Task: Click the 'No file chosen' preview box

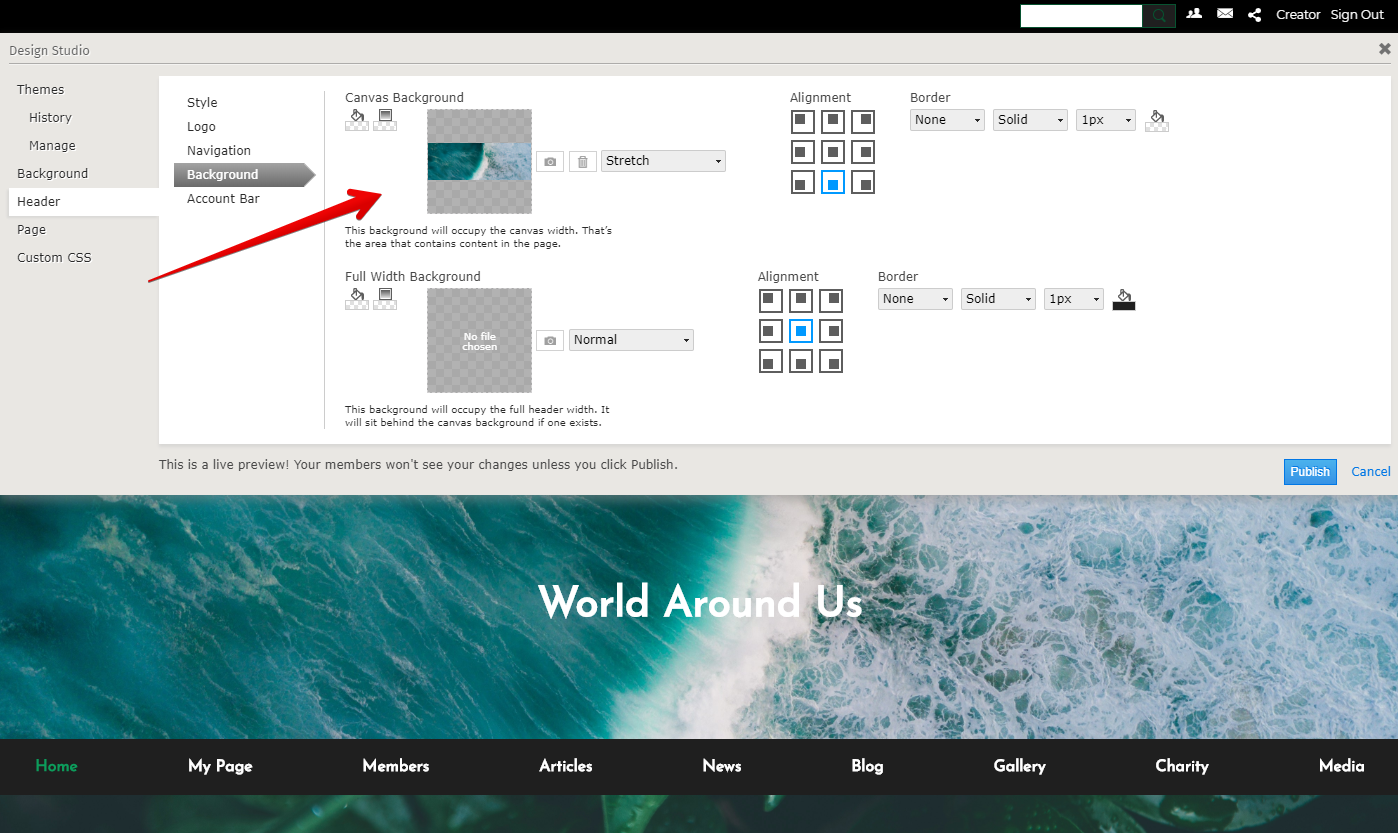Action: pyautogui.click(x=480, y=341)
